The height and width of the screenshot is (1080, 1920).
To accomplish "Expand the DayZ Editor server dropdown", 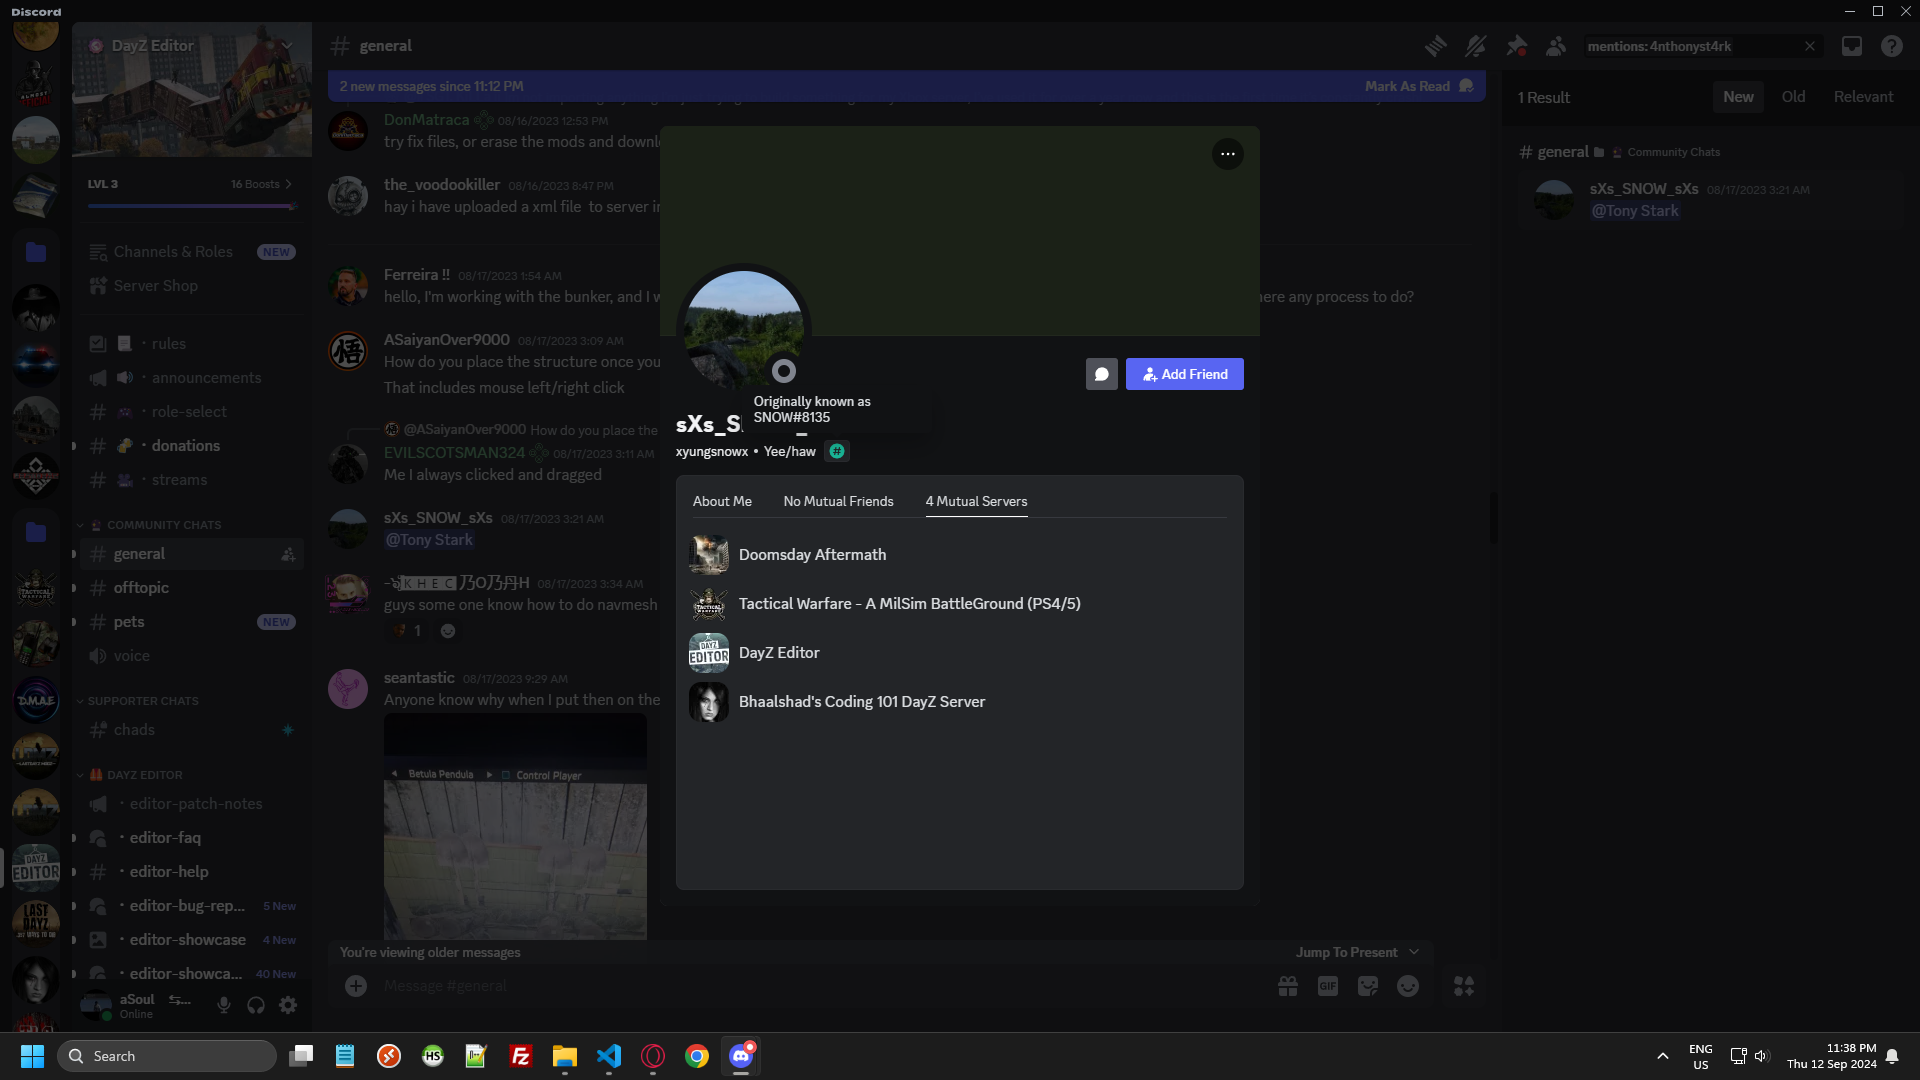I will (287, 46).
